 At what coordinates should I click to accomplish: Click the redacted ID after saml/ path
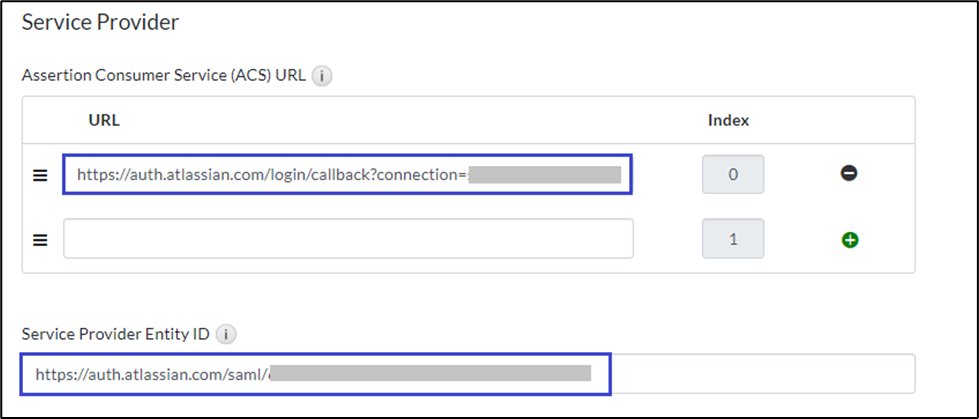click(430, 374)
